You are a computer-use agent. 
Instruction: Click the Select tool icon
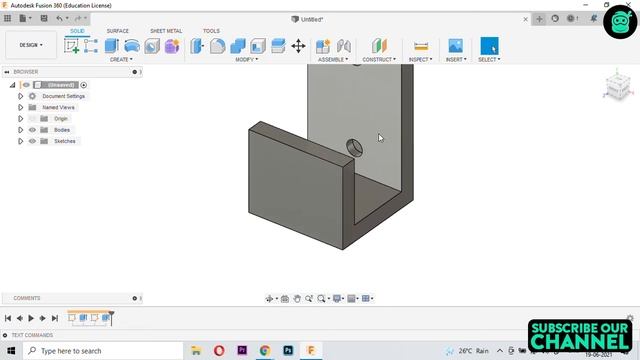[x=489, y=46]
